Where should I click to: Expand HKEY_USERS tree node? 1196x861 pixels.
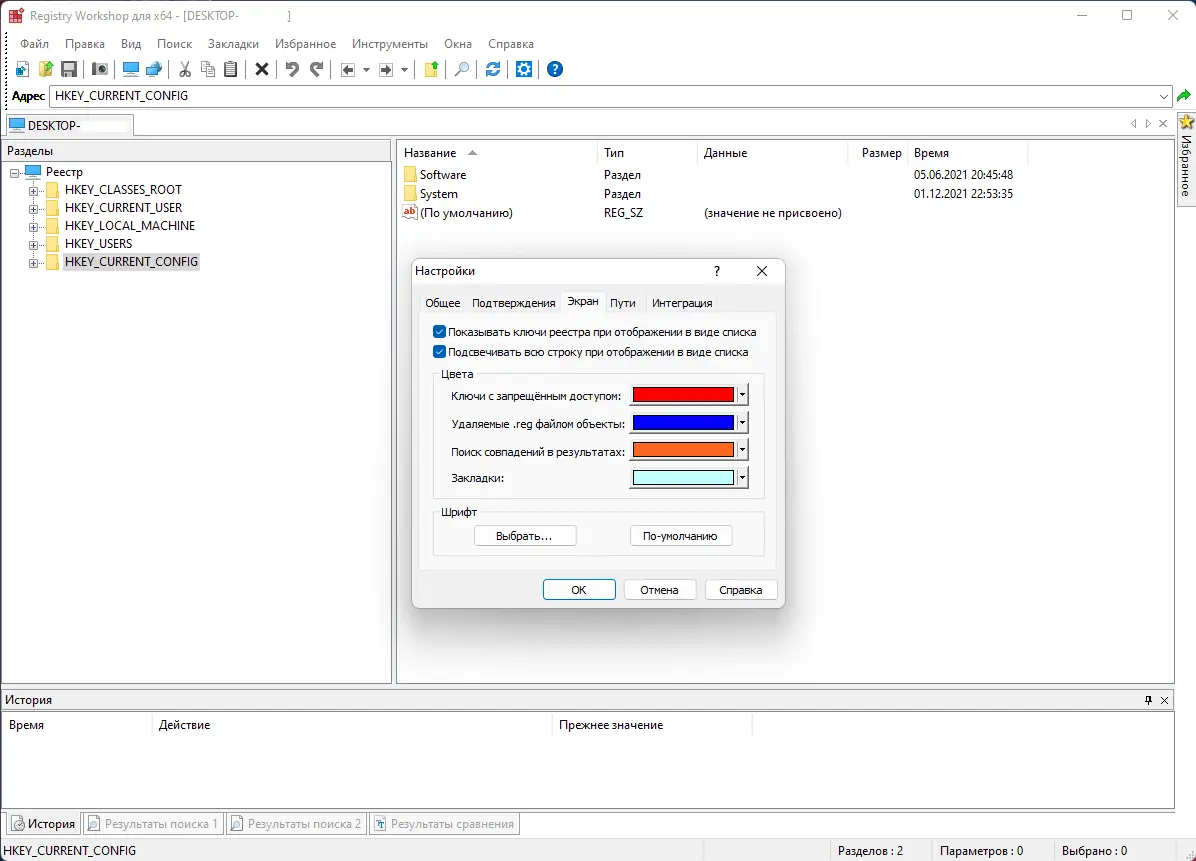(x=34, y=245)
